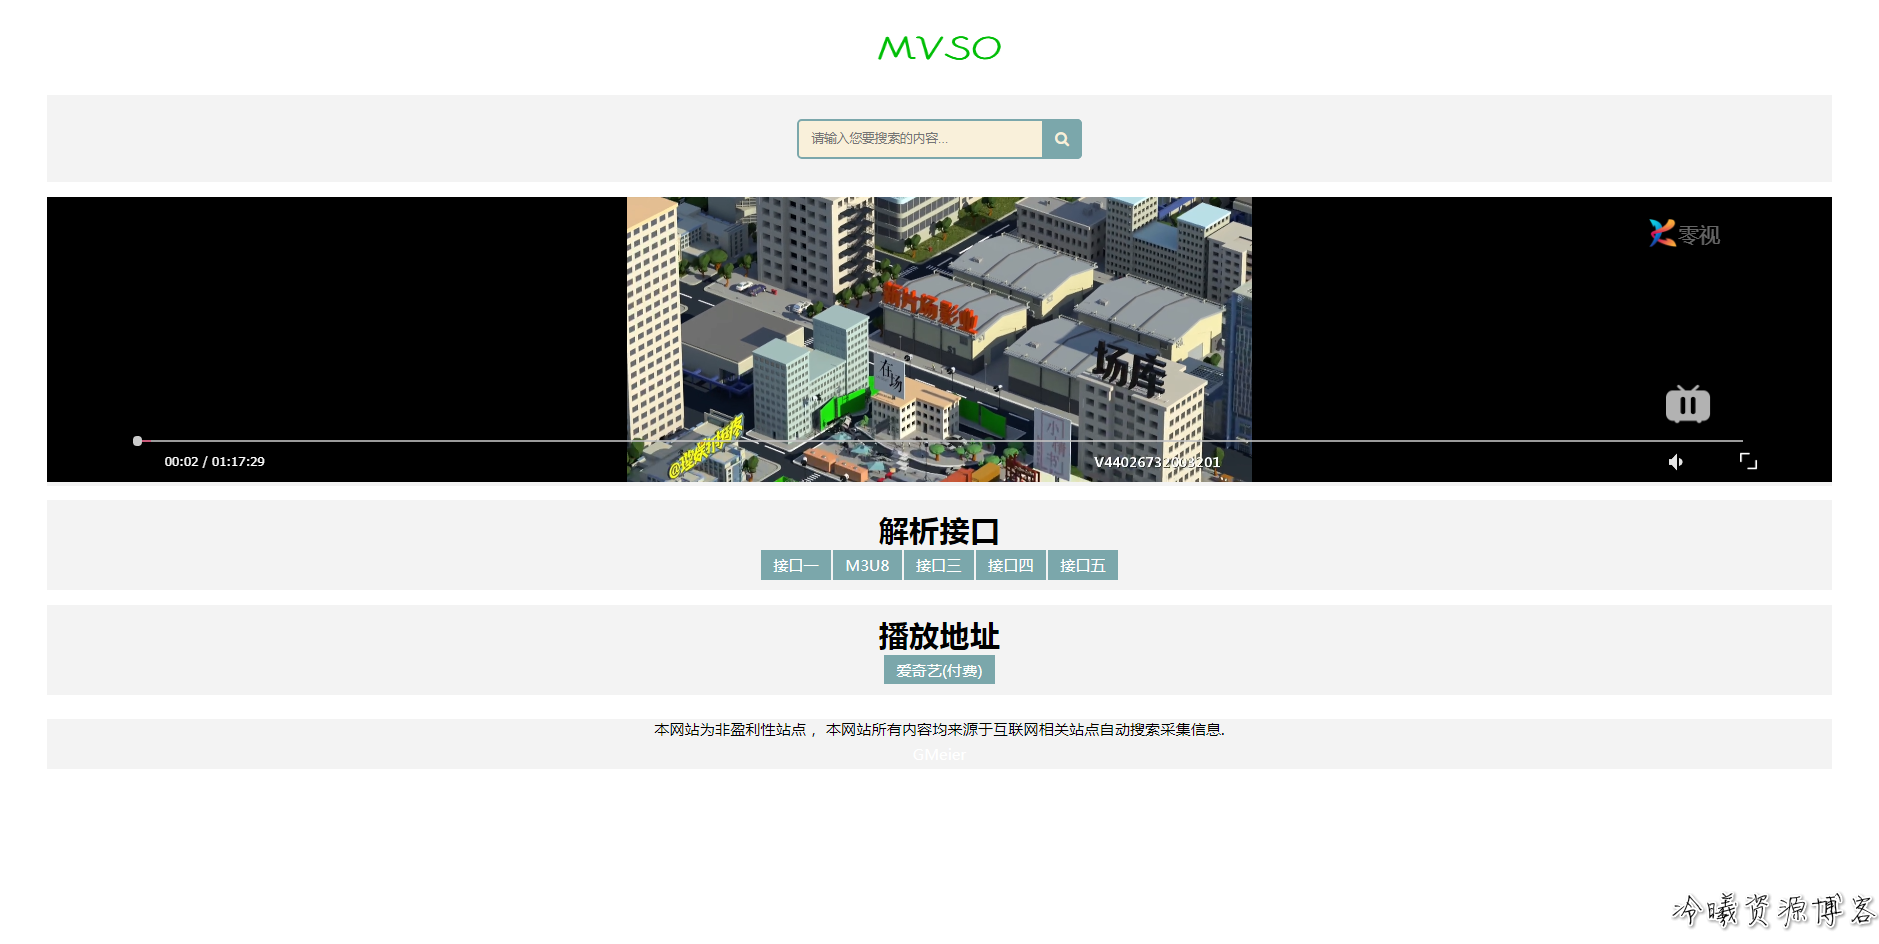The image size is (1879, 944).
Task: Select parsing interface 接口五
Action: click(x=1083, y=566)
